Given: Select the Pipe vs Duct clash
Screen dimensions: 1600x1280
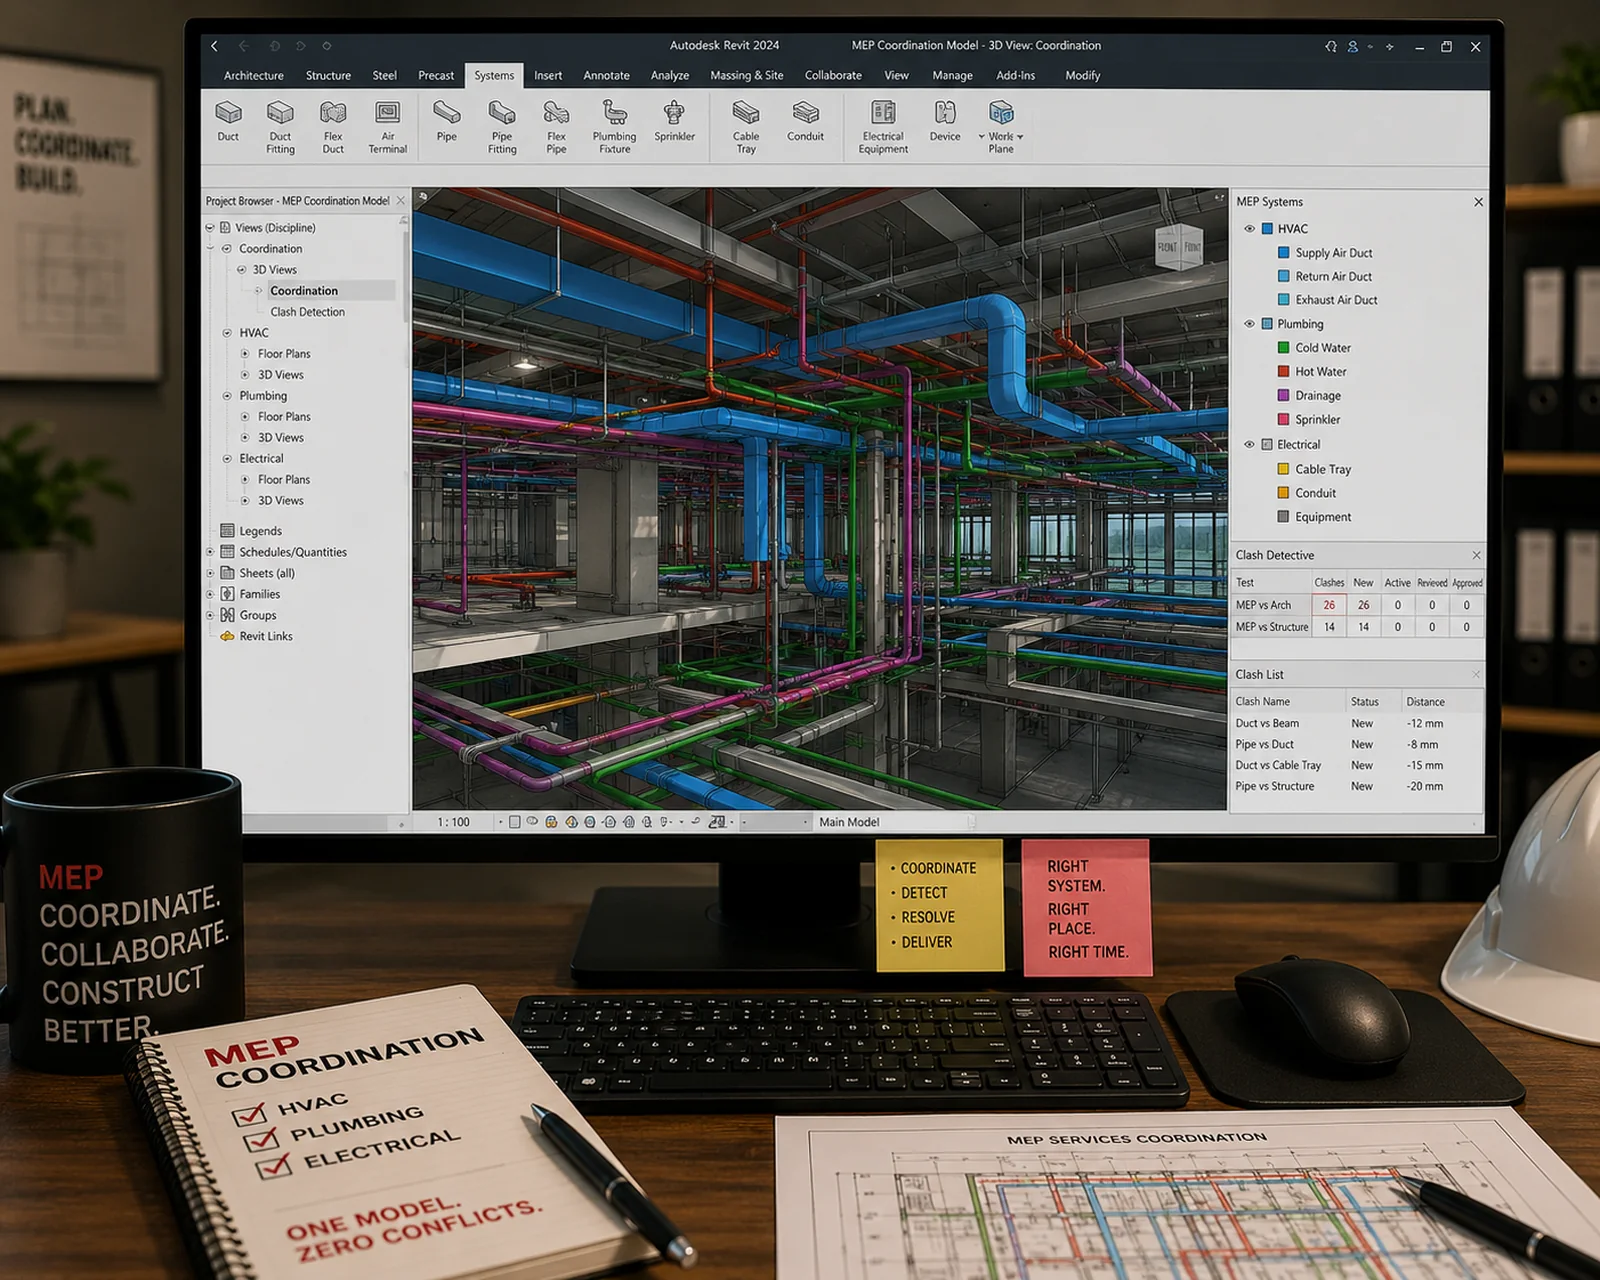Looking at the screenshot, I should coord(1356,745).
